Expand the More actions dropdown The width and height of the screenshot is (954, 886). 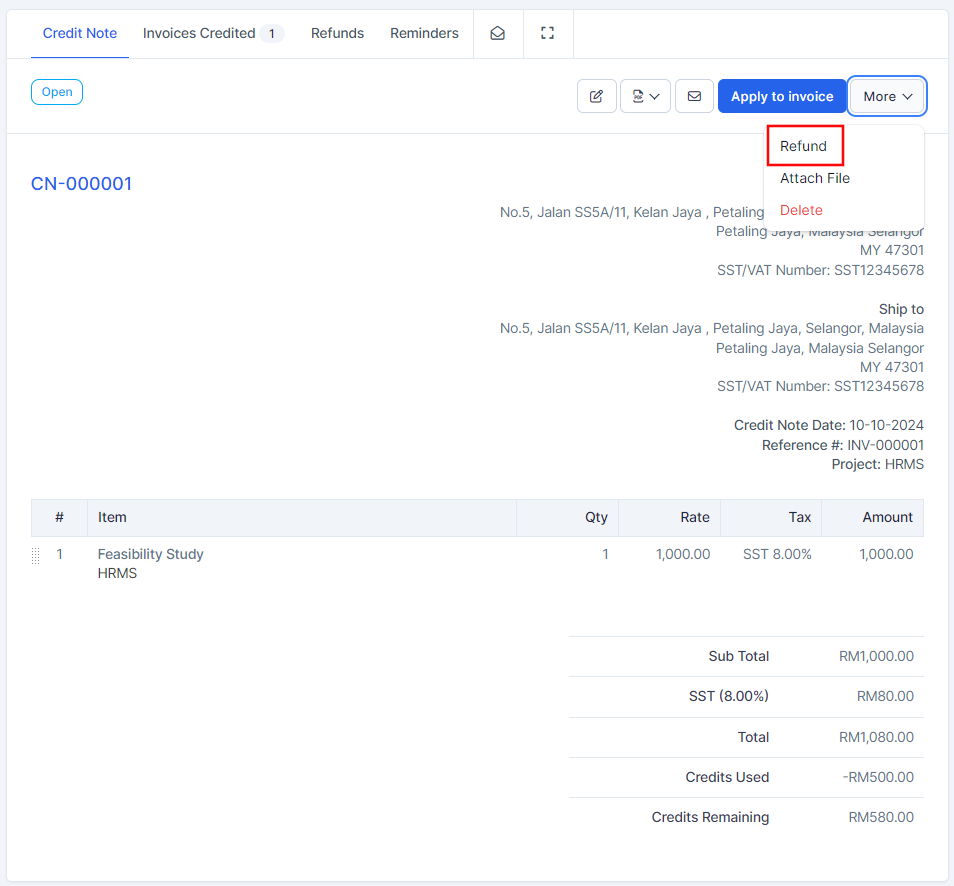(887, 97)
